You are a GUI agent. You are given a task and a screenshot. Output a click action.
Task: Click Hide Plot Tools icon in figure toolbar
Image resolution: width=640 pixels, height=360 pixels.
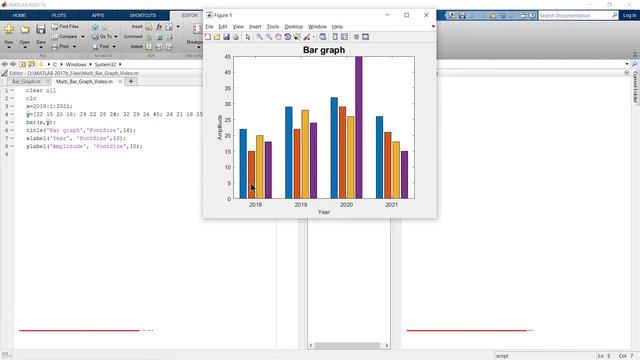point(356,37)
